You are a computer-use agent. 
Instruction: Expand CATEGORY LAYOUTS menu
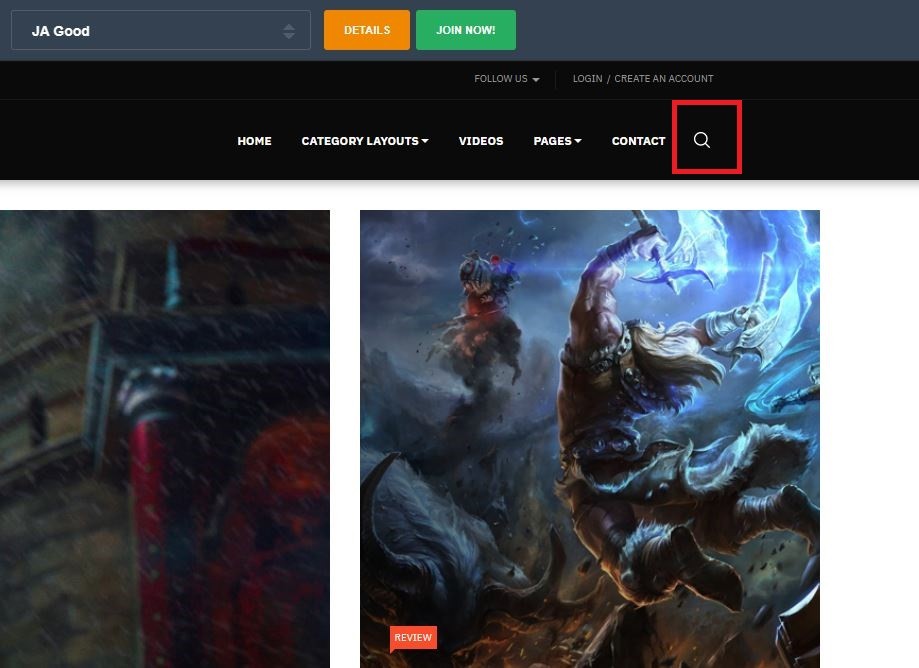tap(365, 141)
